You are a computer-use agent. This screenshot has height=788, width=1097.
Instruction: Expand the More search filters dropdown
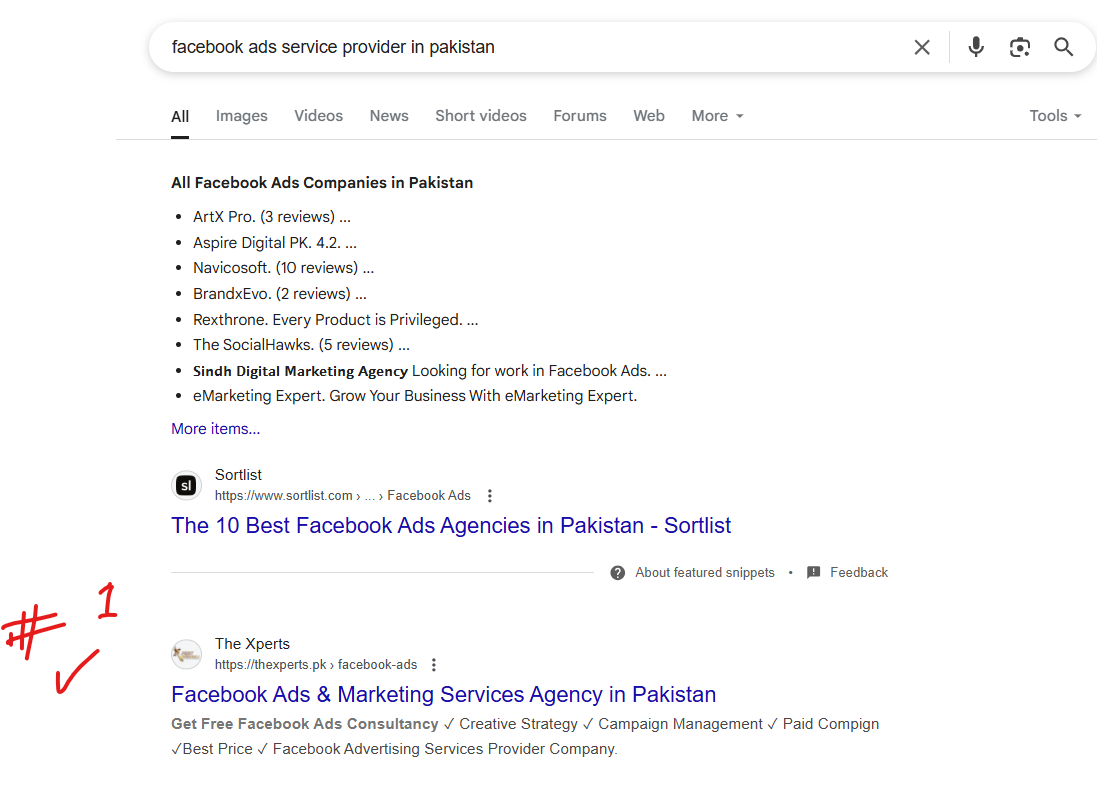tap(717, 115)
